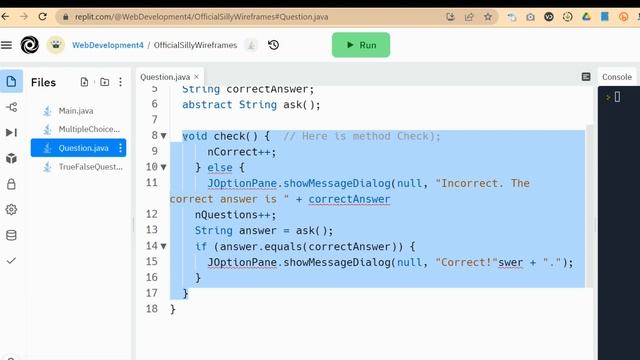Click "nQuestions++;" on line 12
Viewport: 640px width, 360px height.
tap(236, 215)
